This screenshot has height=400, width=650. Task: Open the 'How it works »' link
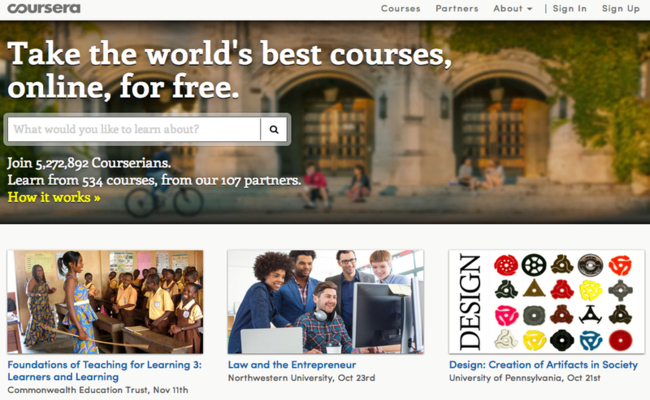(x=54, y=197)
